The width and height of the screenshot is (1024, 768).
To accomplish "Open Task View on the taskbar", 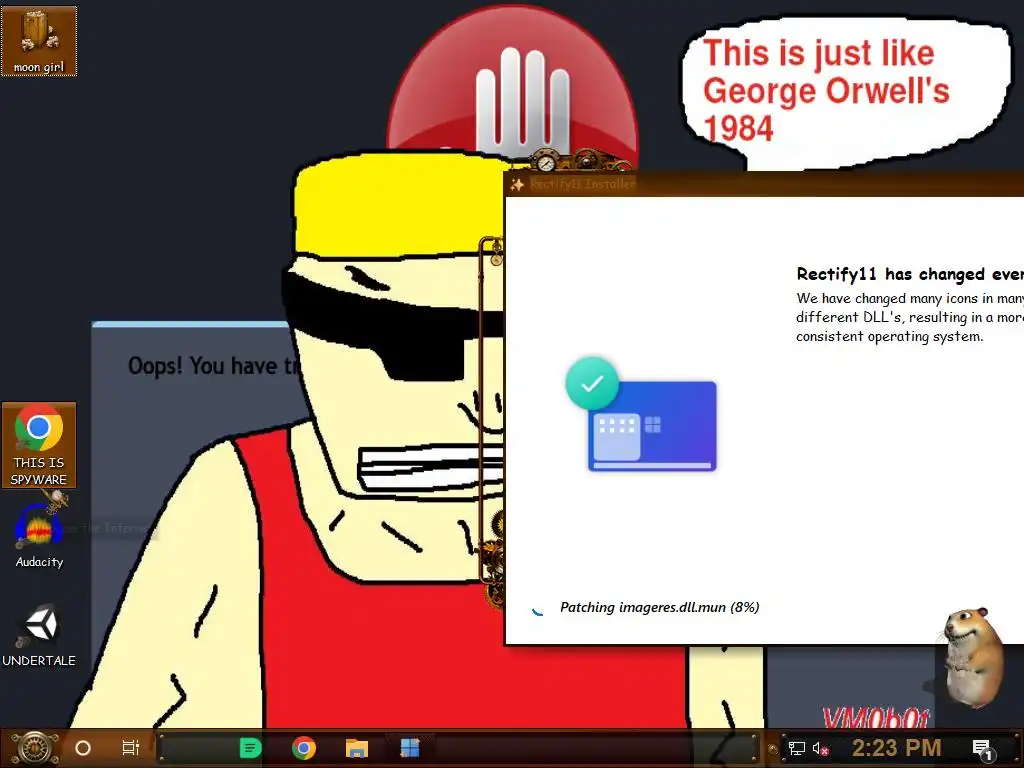I will pyautogui.click(x=131, y=748).
